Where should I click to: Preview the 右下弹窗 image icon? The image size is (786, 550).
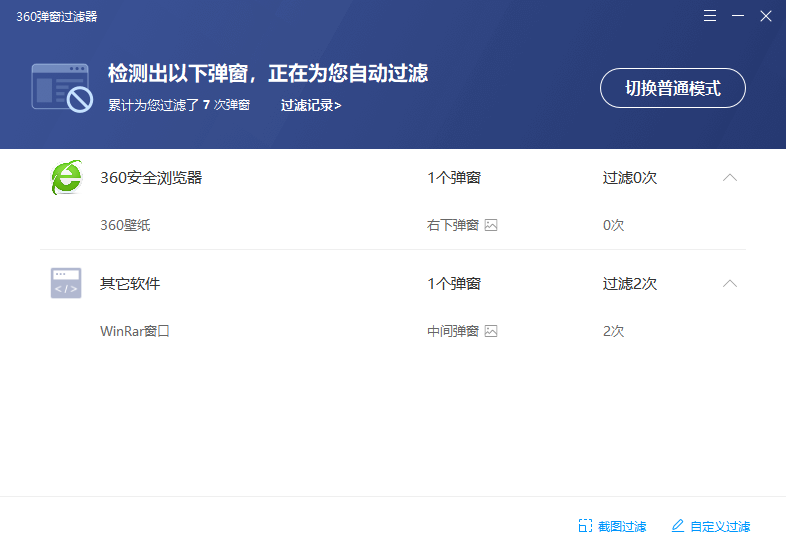[491, 225]
